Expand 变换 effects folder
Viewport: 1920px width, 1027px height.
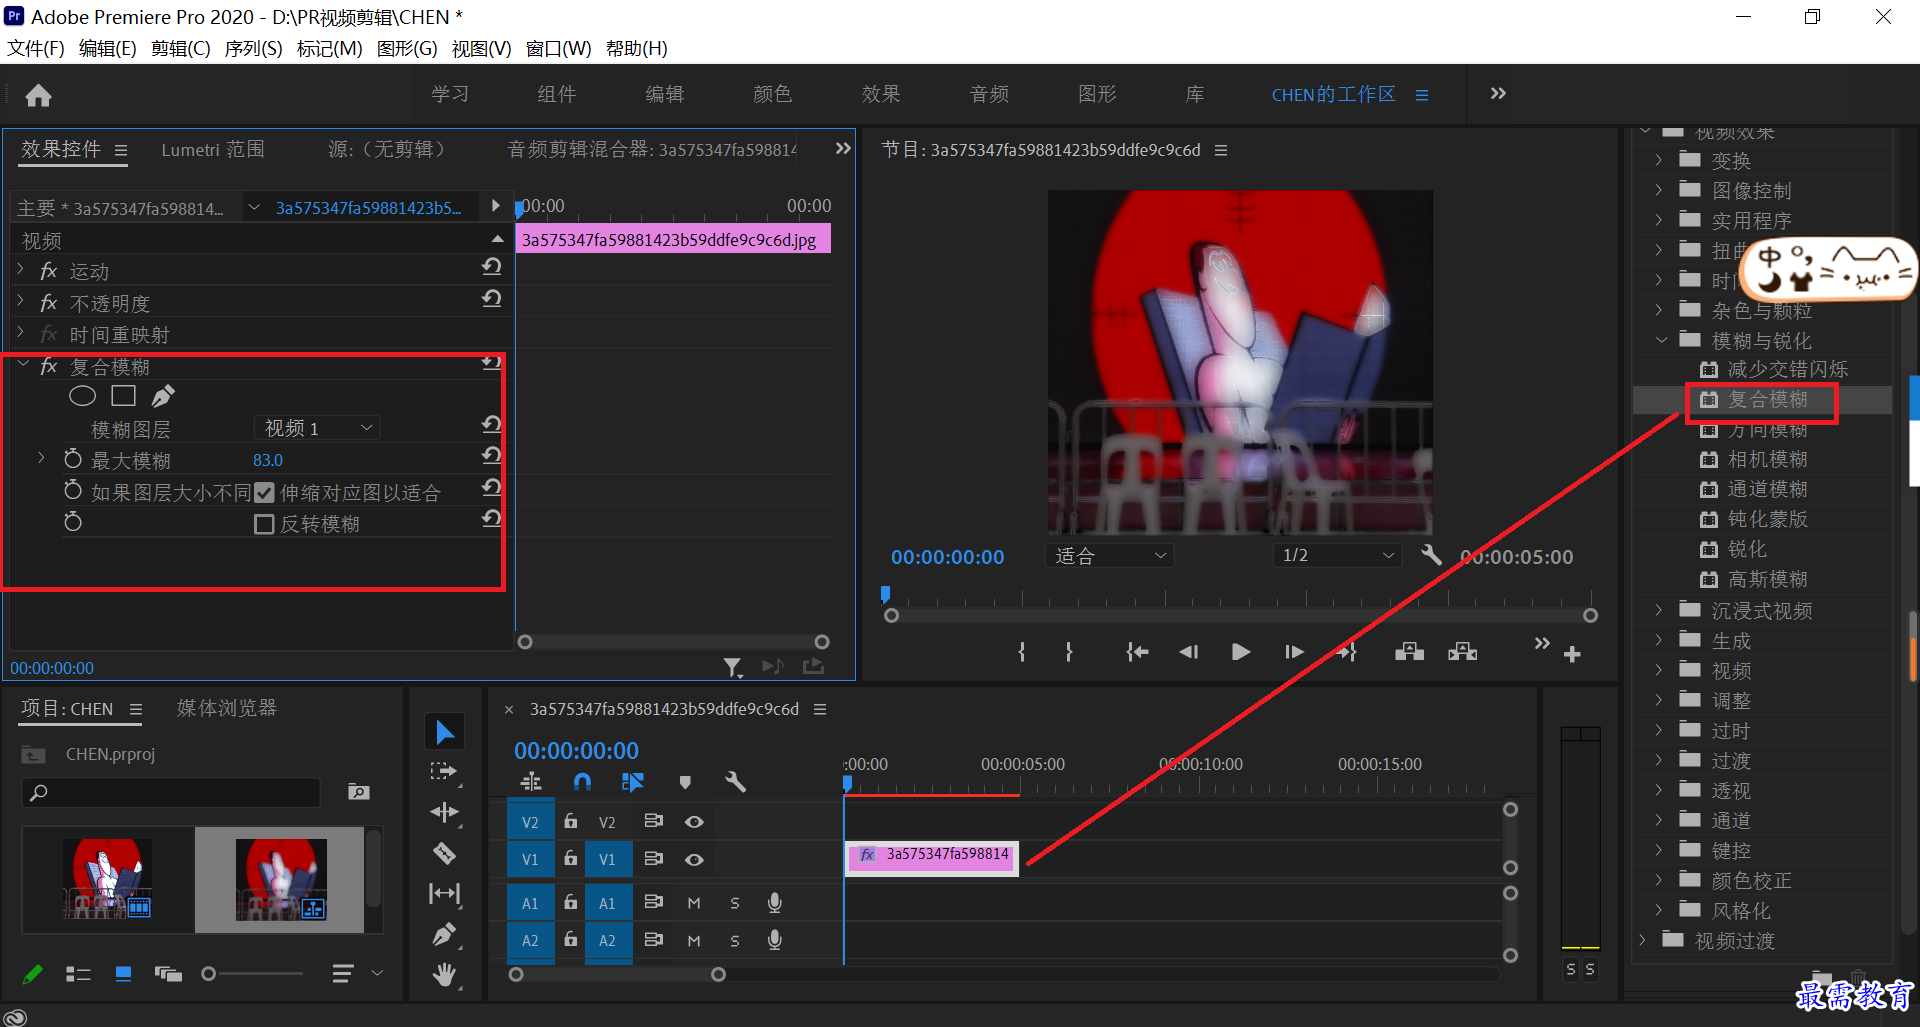pos(1658,160)
